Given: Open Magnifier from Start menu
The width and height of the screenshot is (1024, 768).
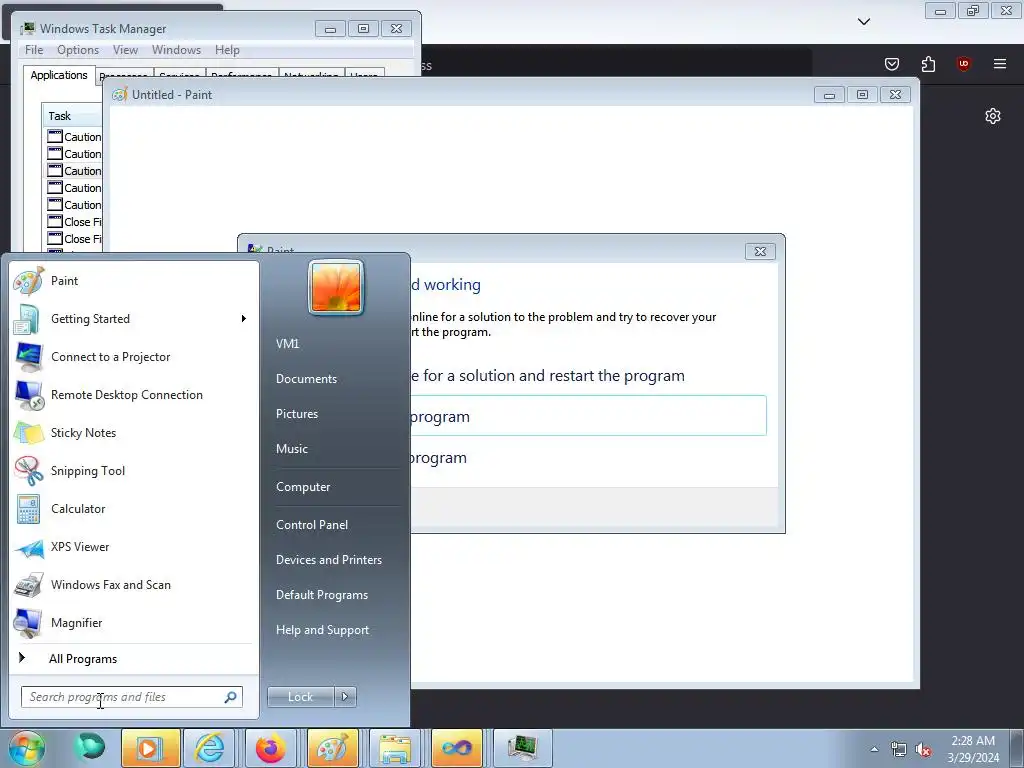Looking at the screenshot, I should pos(134,622).
